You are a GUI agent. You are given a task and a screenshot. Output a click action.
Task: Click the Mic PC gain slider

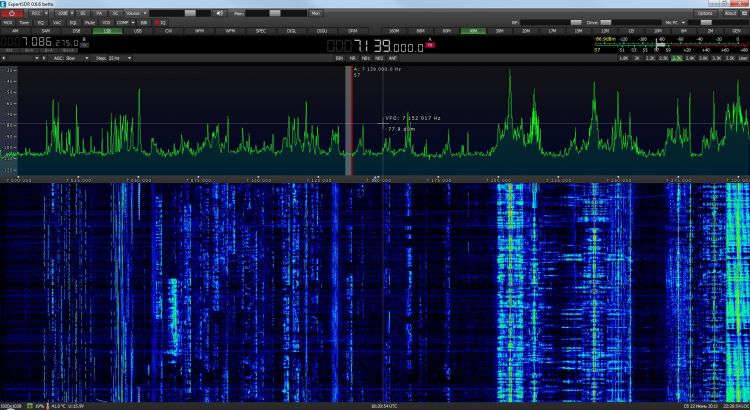tap(717, 22)
